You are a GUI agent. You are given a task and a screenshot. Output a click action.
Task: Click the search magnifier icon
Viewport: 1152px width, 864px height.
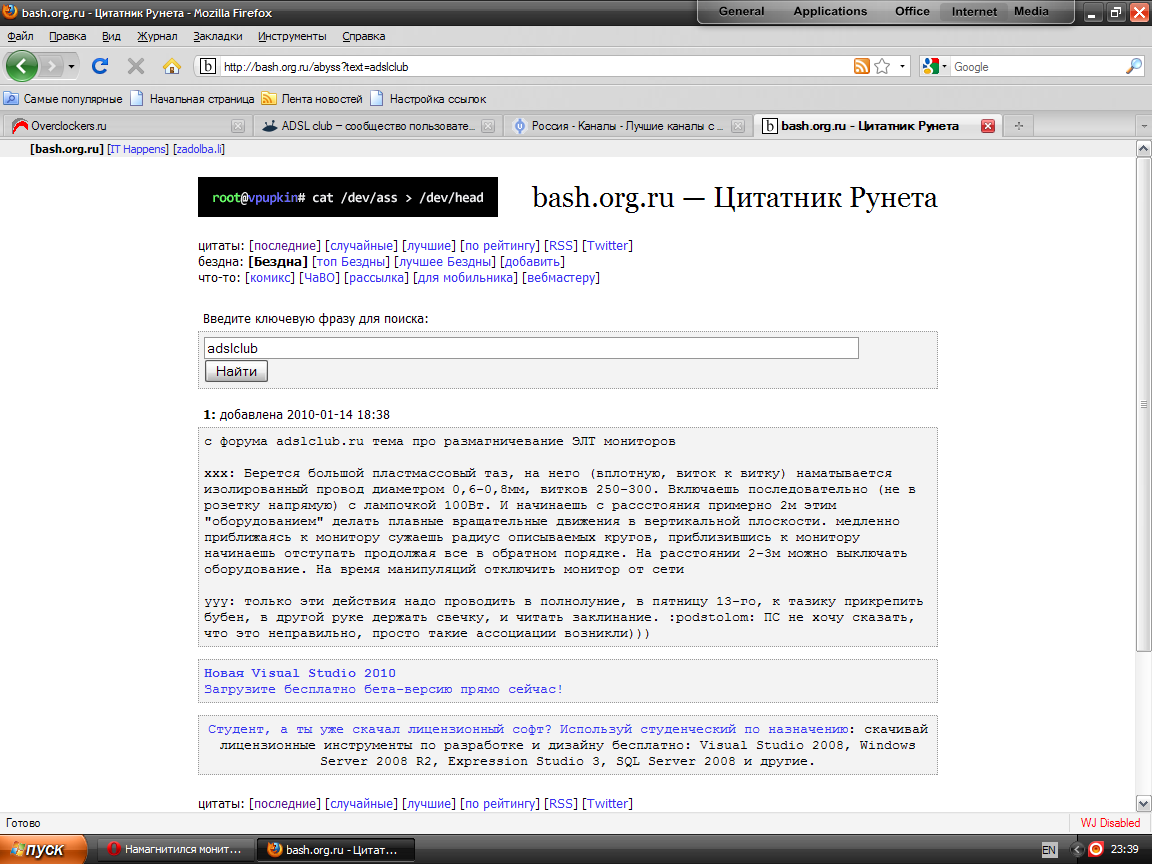1134,66
